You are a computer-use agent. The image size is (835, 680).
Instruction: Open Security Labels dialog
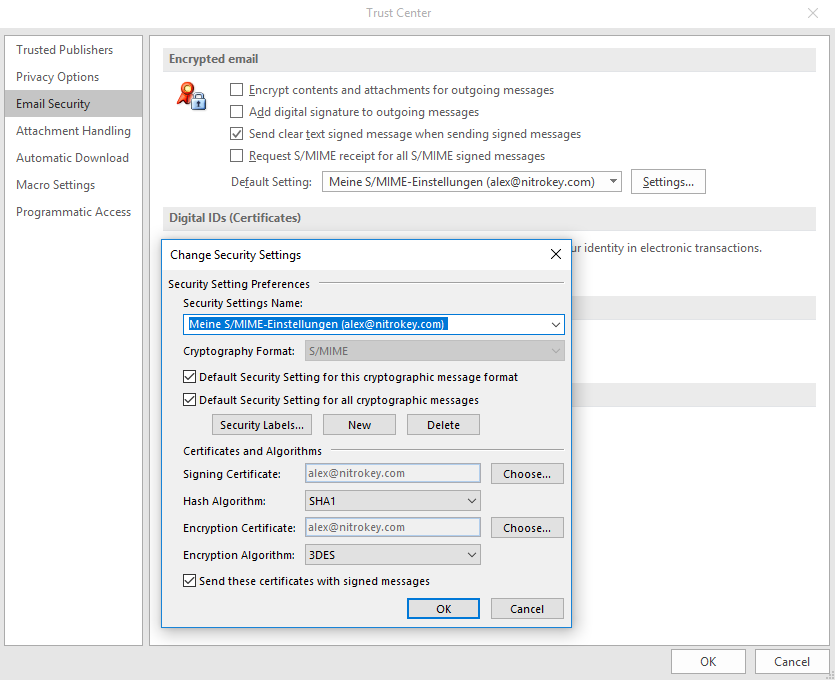(262, 425)
